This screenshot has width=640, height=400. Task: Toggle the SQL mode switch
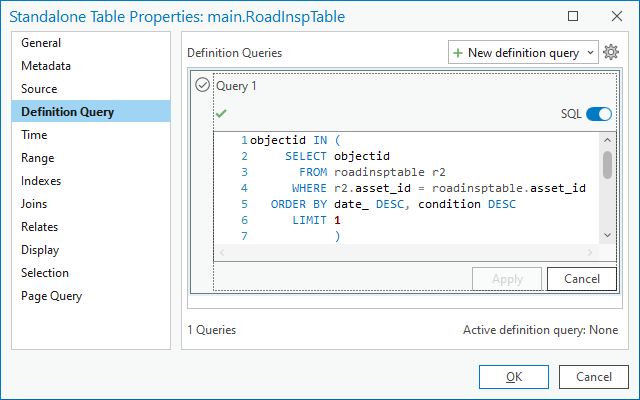pos(599,114)
